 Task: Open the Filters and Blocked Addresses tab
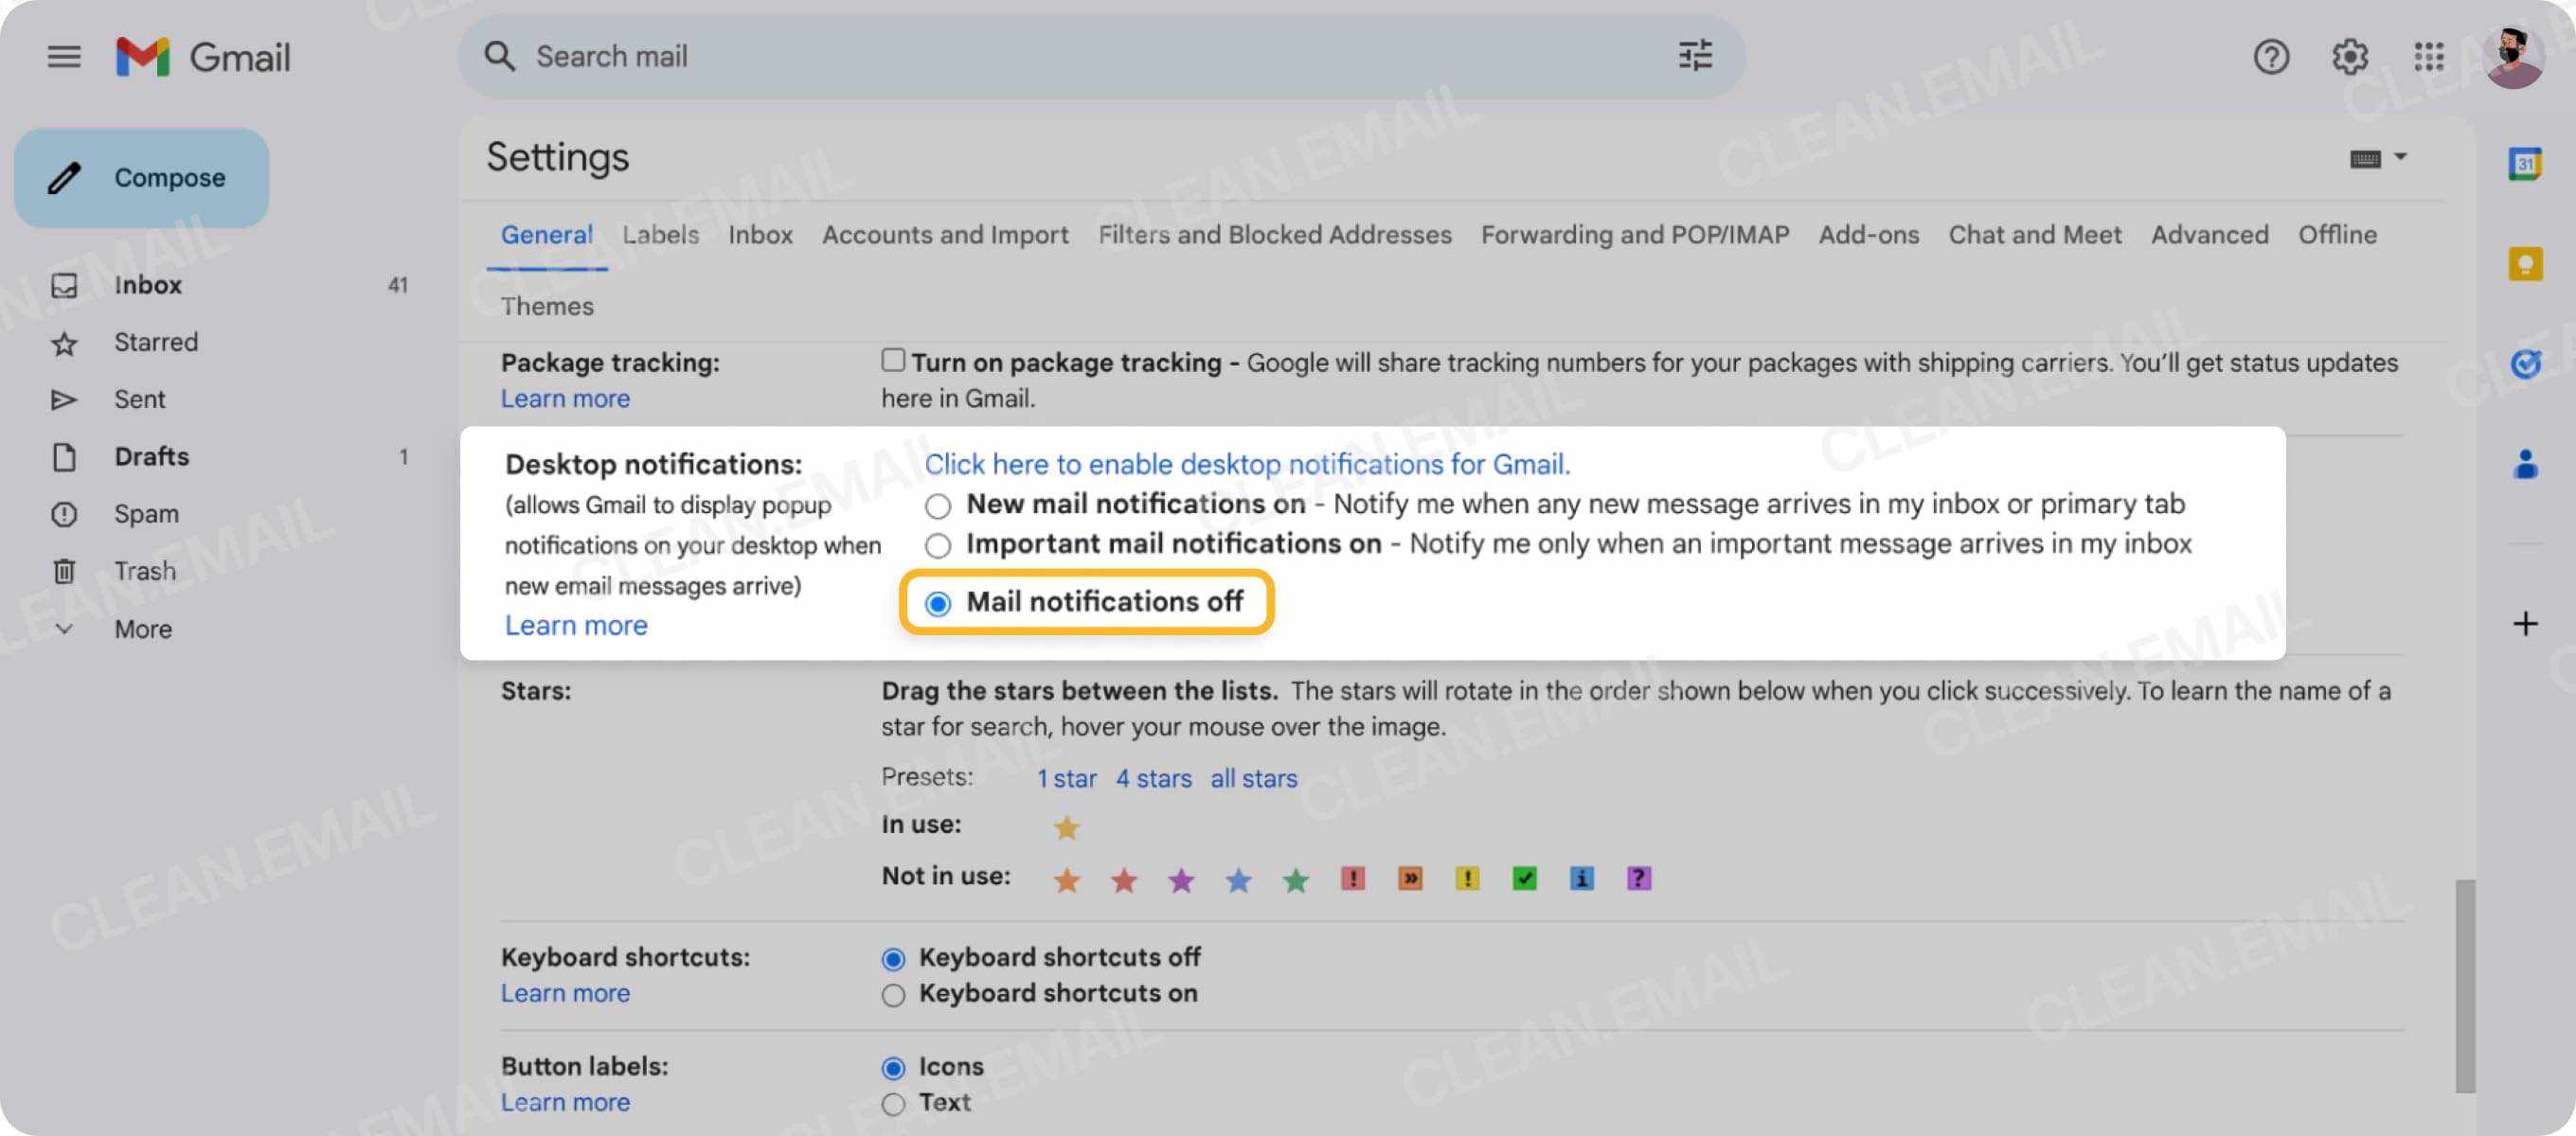click(x=1275, y=234)
